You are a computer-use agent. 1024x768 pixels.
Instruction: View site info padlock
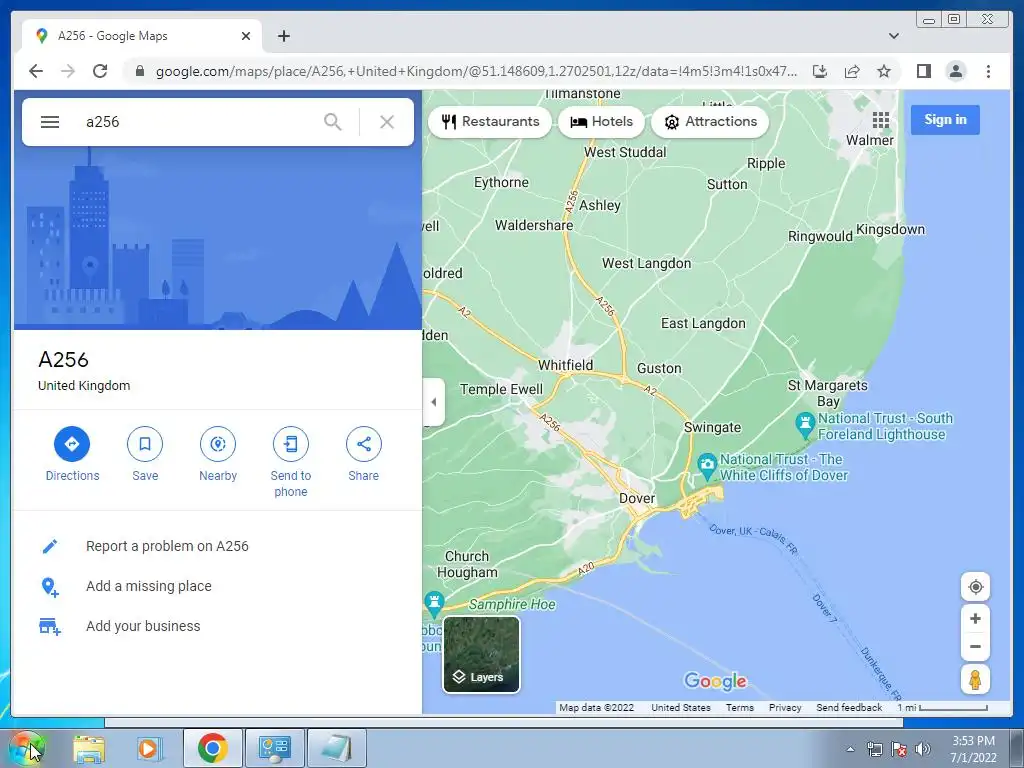pos(139,71)
